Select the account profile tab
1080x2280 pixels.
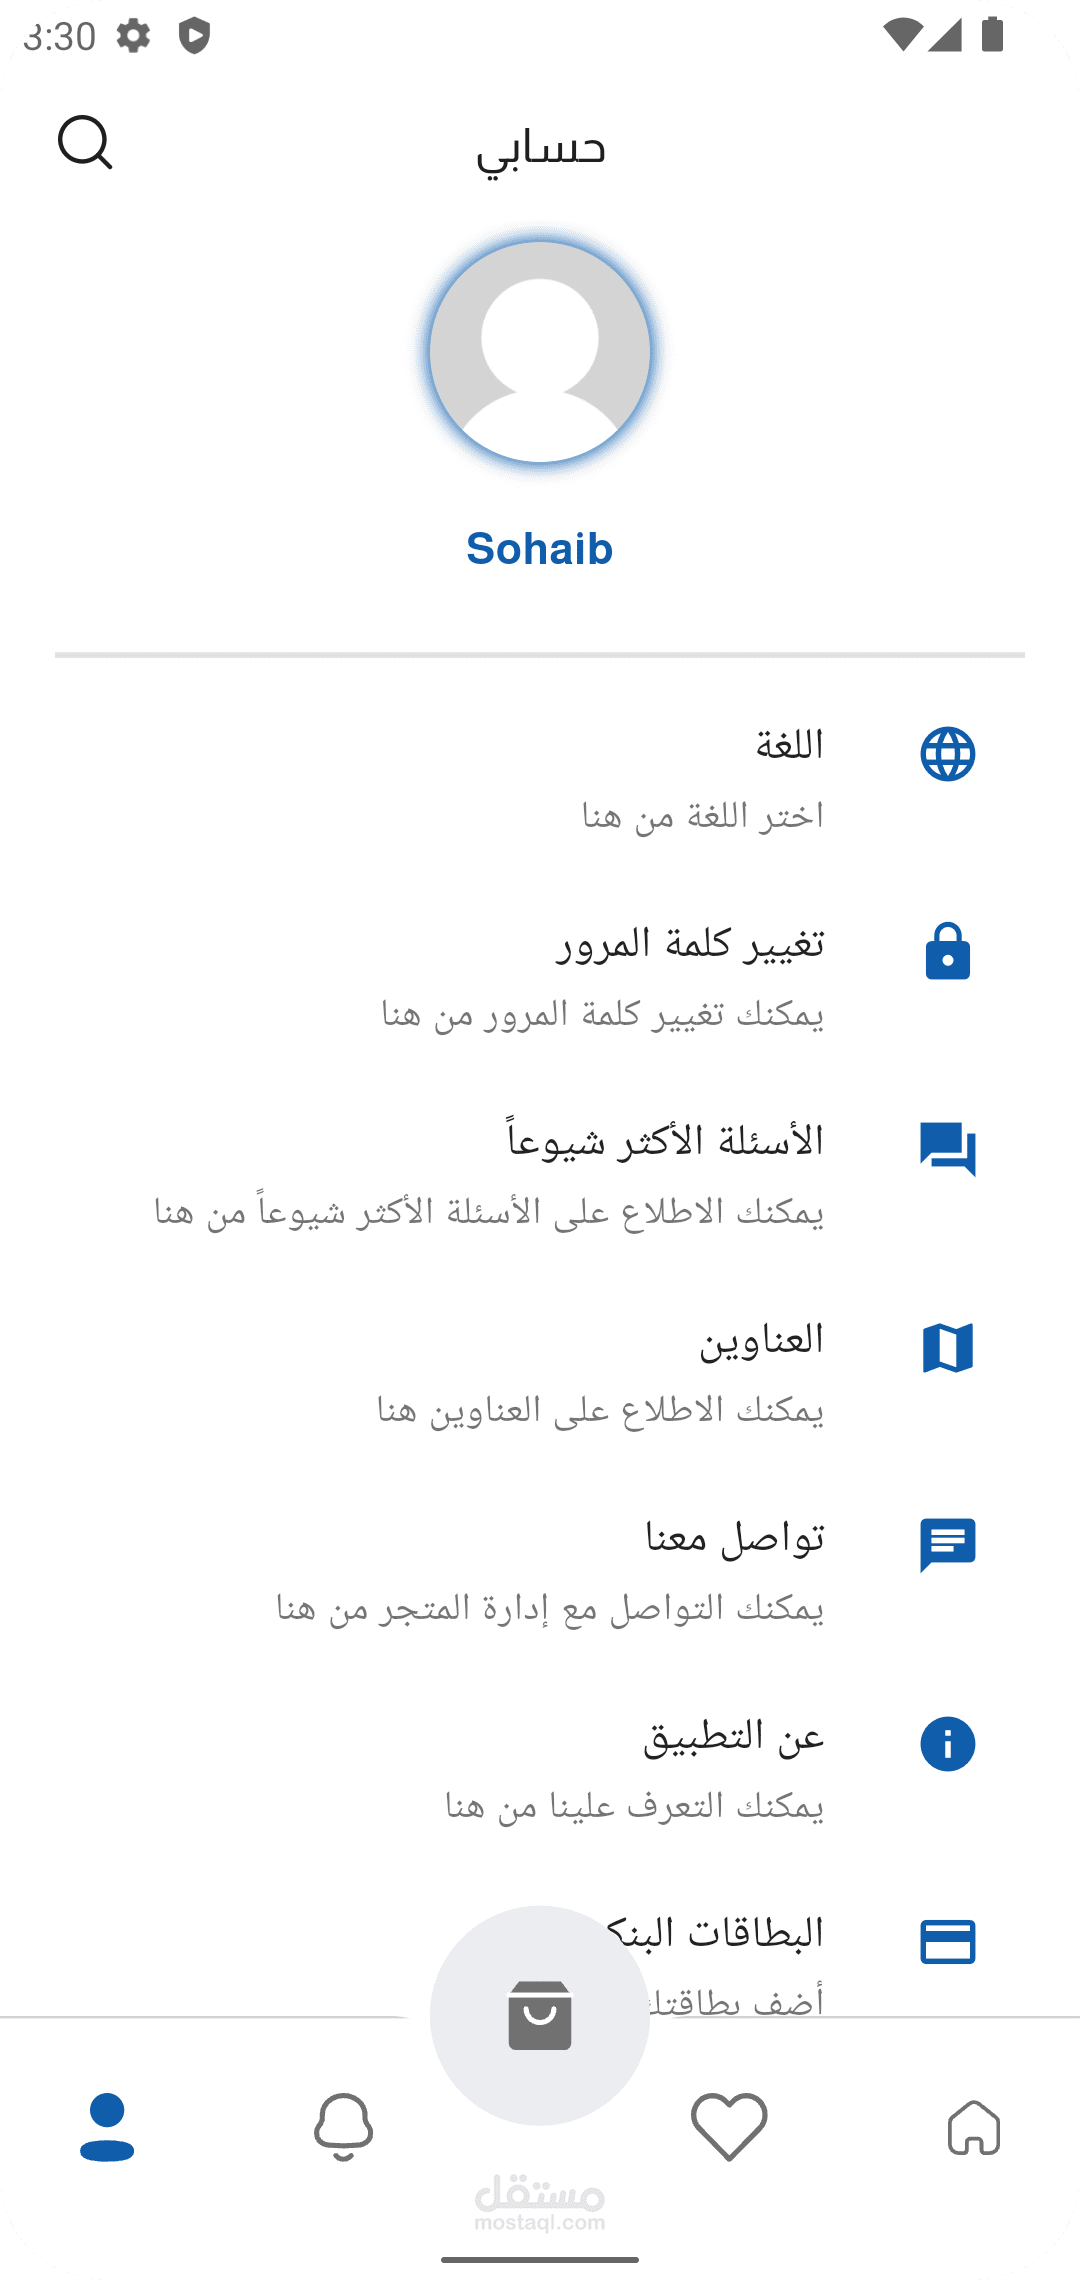(107, 2127)
